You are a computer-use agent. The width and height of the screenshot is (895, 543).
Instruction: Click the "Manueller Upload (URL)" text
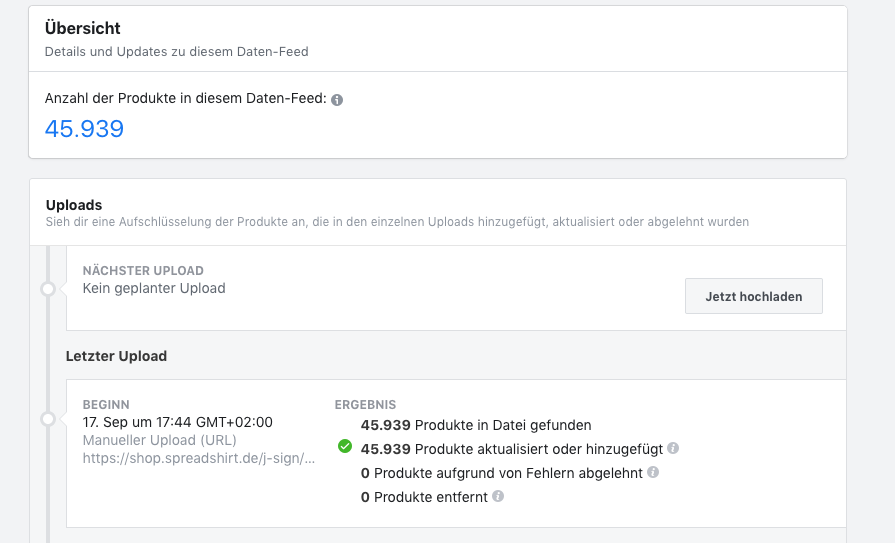coord(160,440)
